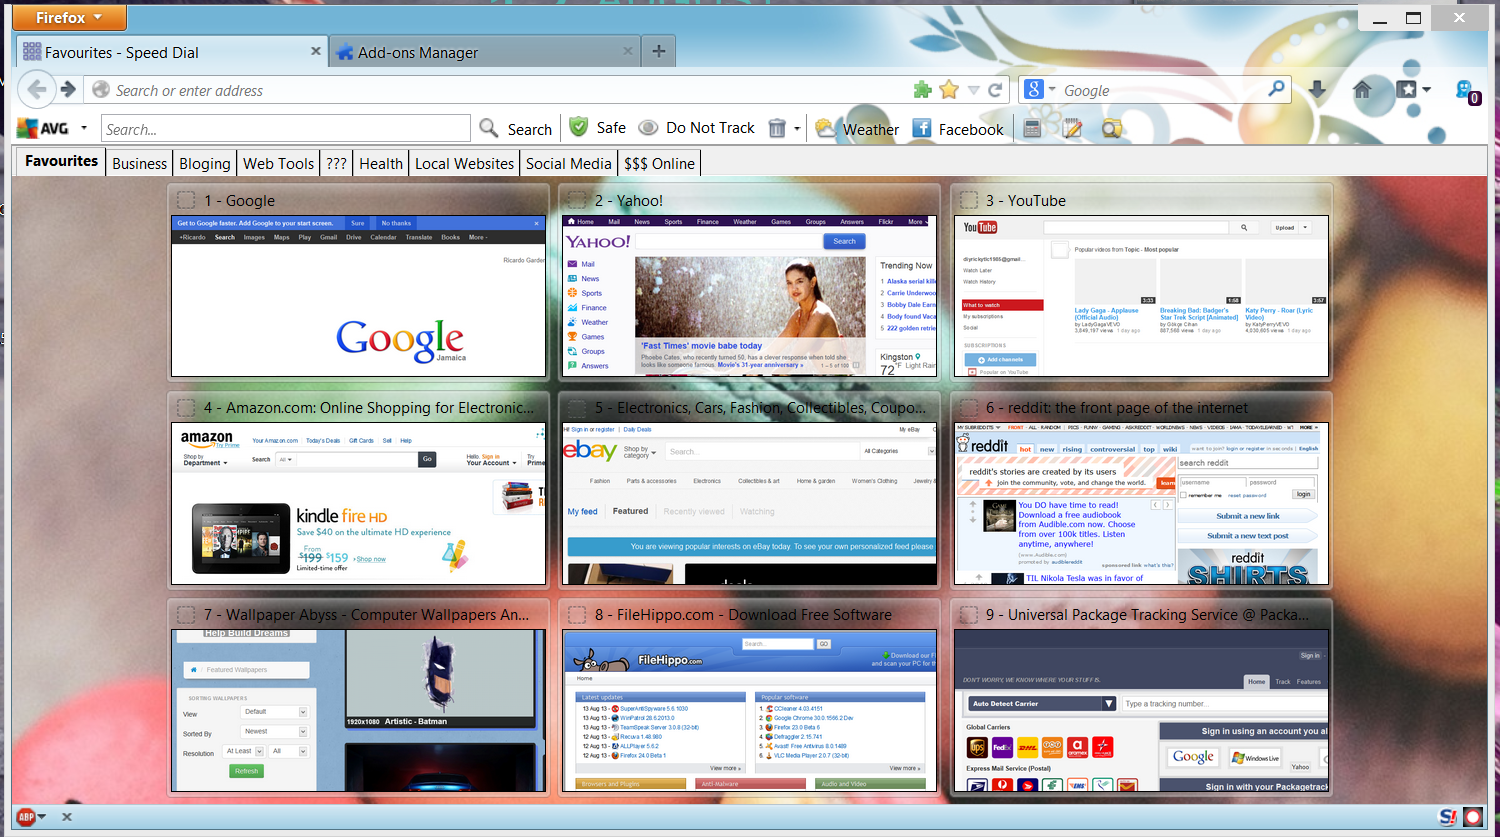Click the red circle icon in add-on bar

[x=1473, y=817]
